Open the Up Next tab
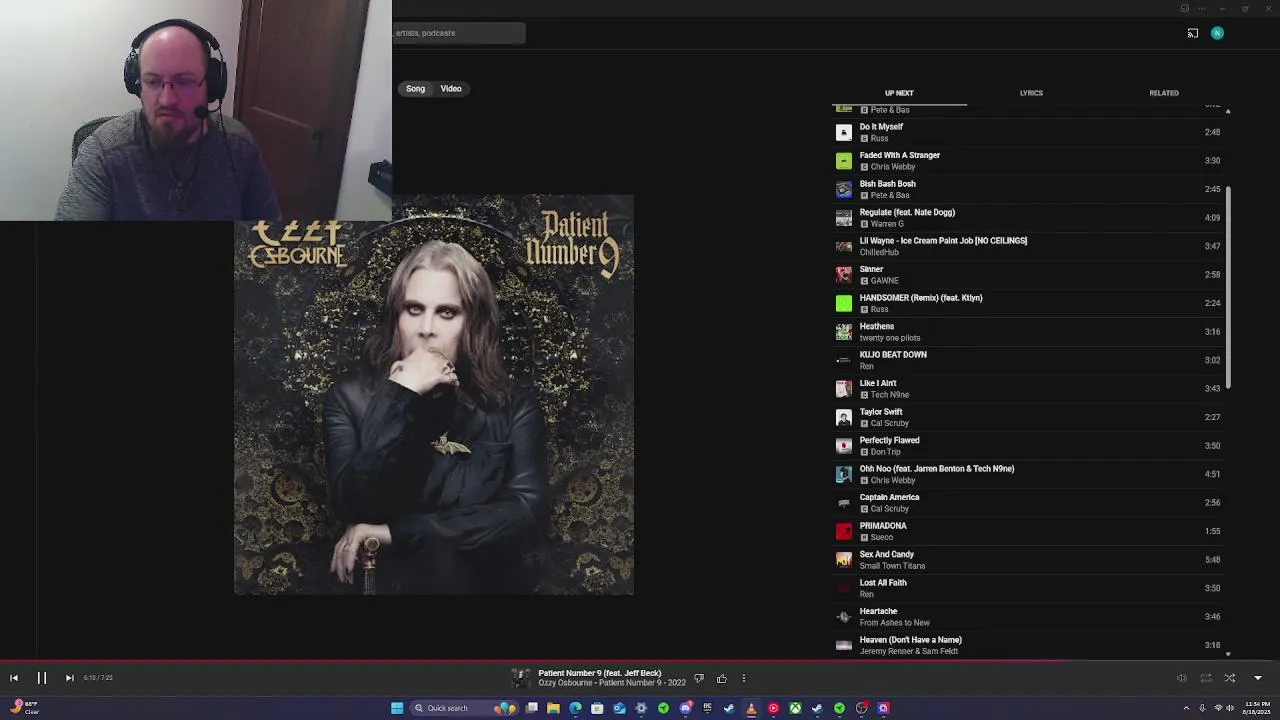Viewport: 1280px width, 720px height. click(x=899, y=93)
